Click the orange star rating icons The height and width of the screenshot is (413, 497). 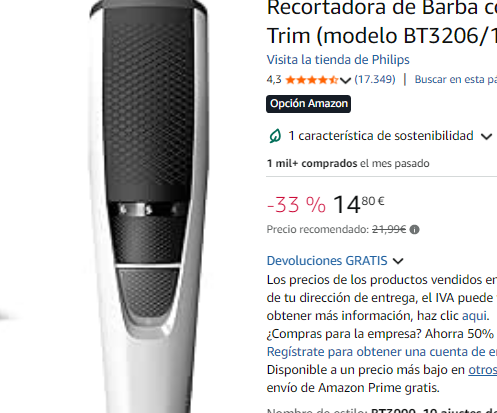[x=312, y=80]
